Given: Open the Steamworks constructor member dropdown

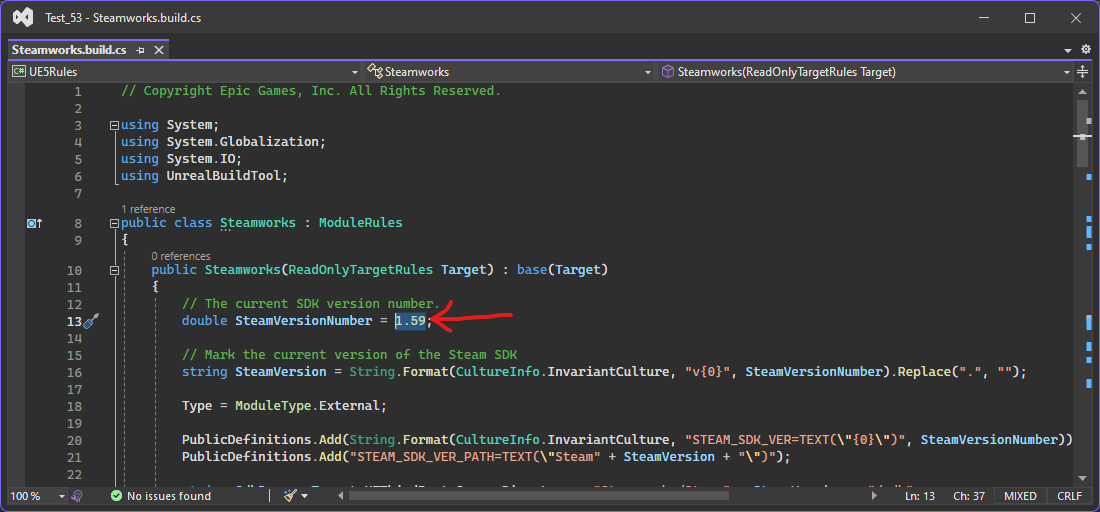Looking at the screenshot, I should coord(864,72).
